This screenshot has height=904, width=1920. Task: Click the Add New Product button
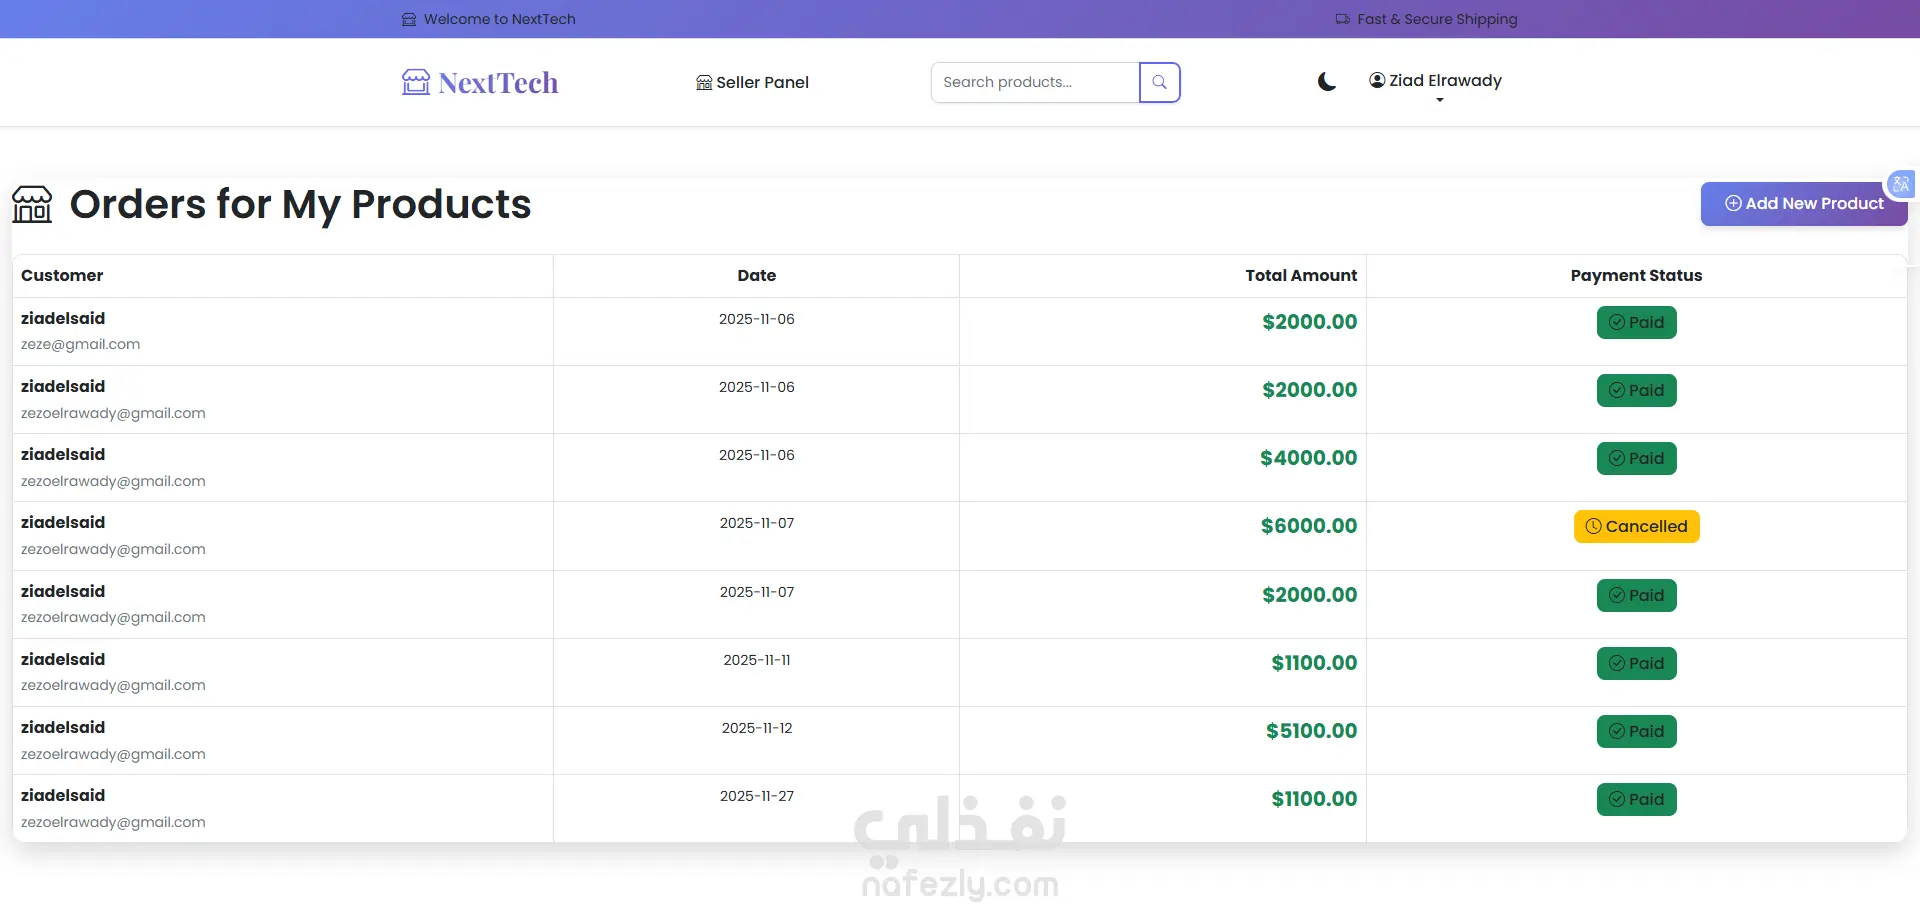(x=1803, y=204)
